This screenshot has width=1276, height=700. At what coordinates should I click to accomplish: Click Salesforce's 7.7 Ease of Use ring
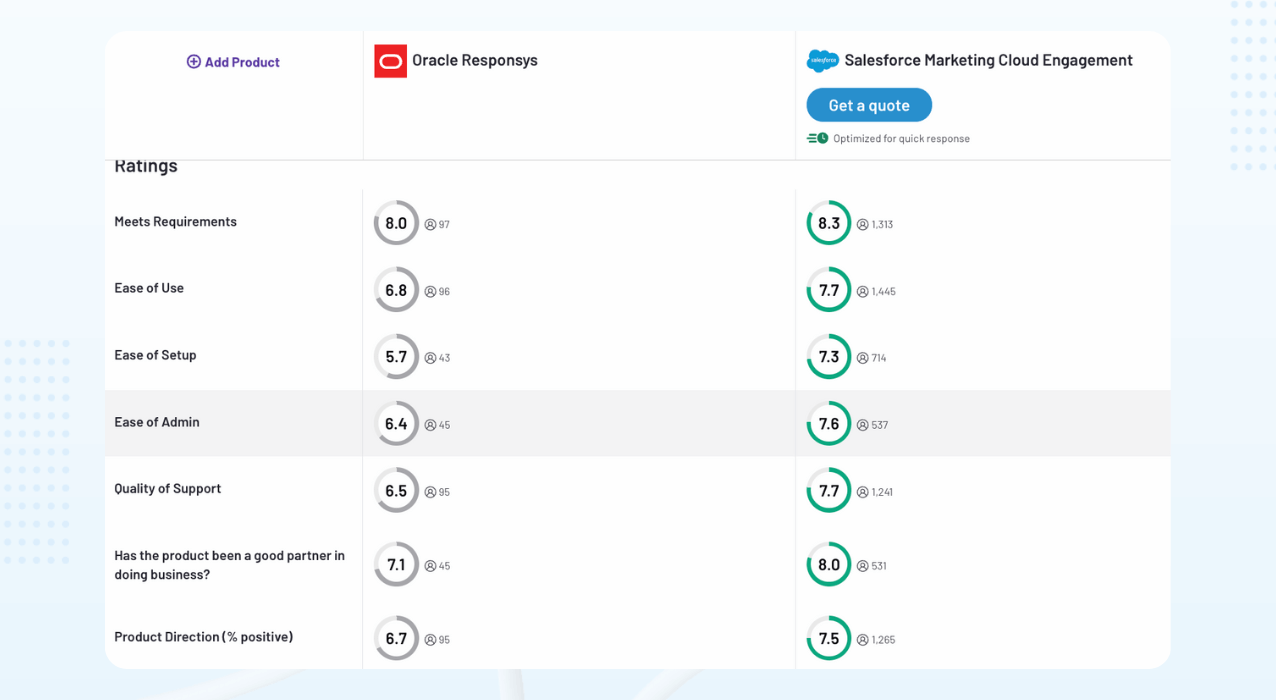click(829, 290)
